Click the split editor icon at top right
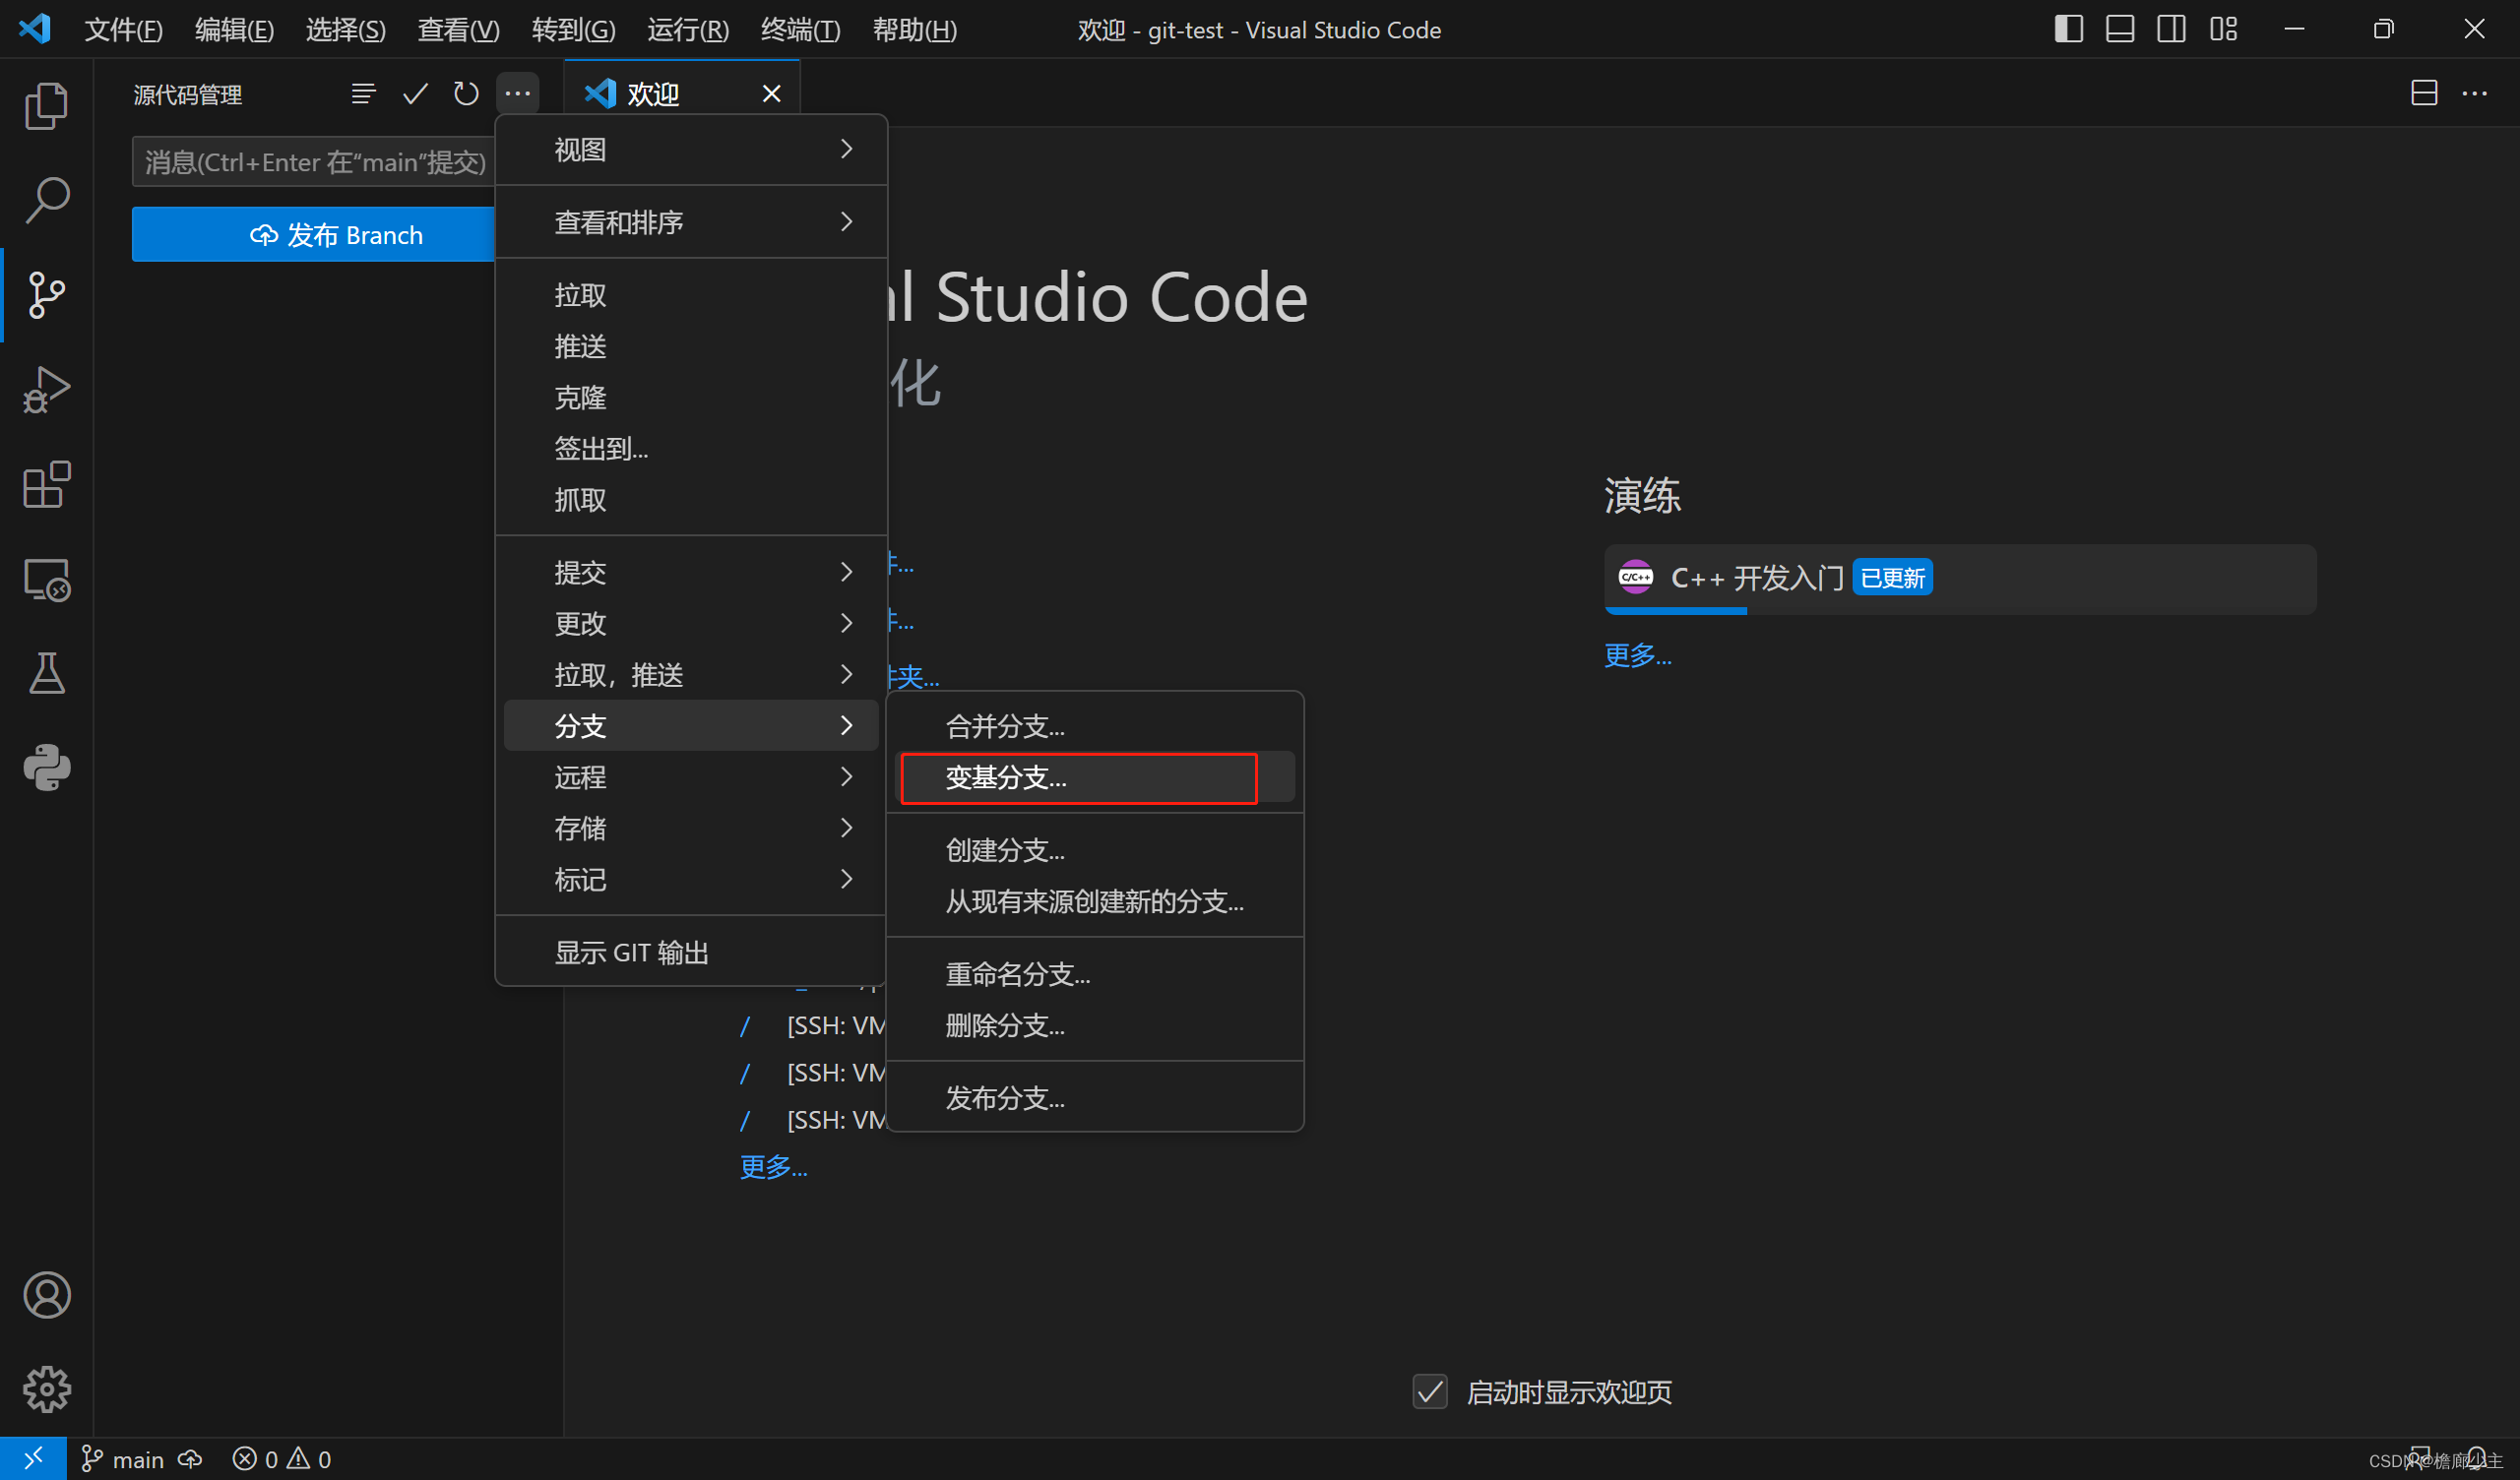The image size is (2520, 1480). (x=2424, y=93)
